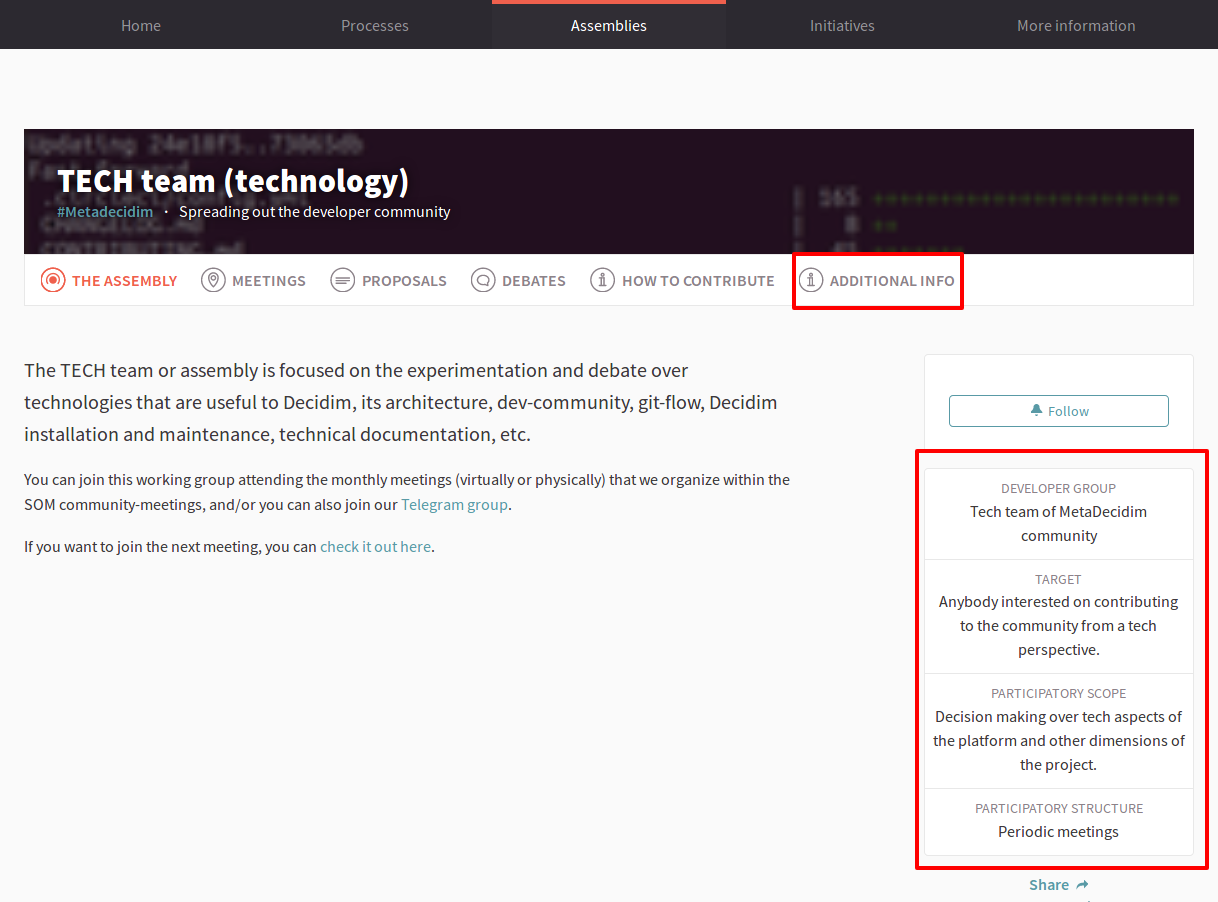Click the info icon next to HOW TO CONTRIBUTE
This screenshot has width=1218, height=902.
point(602,280)
